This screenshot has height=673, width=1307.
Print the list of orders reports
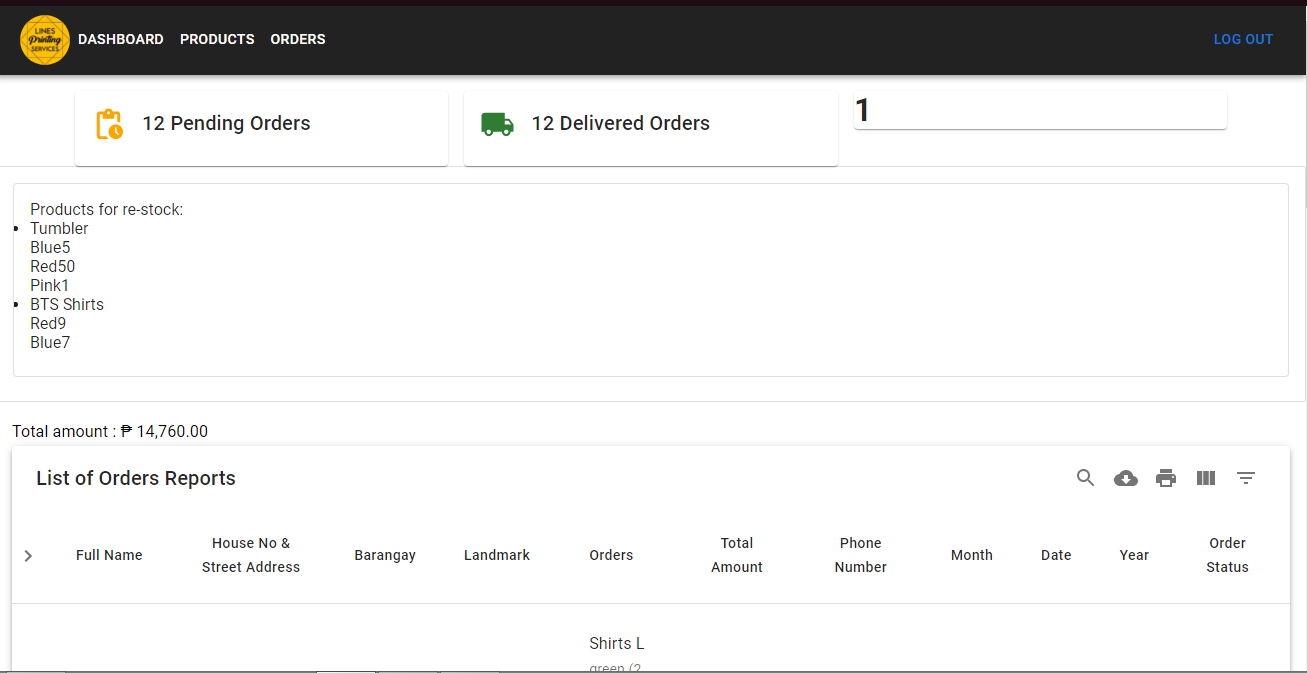tap(1166, 478)
